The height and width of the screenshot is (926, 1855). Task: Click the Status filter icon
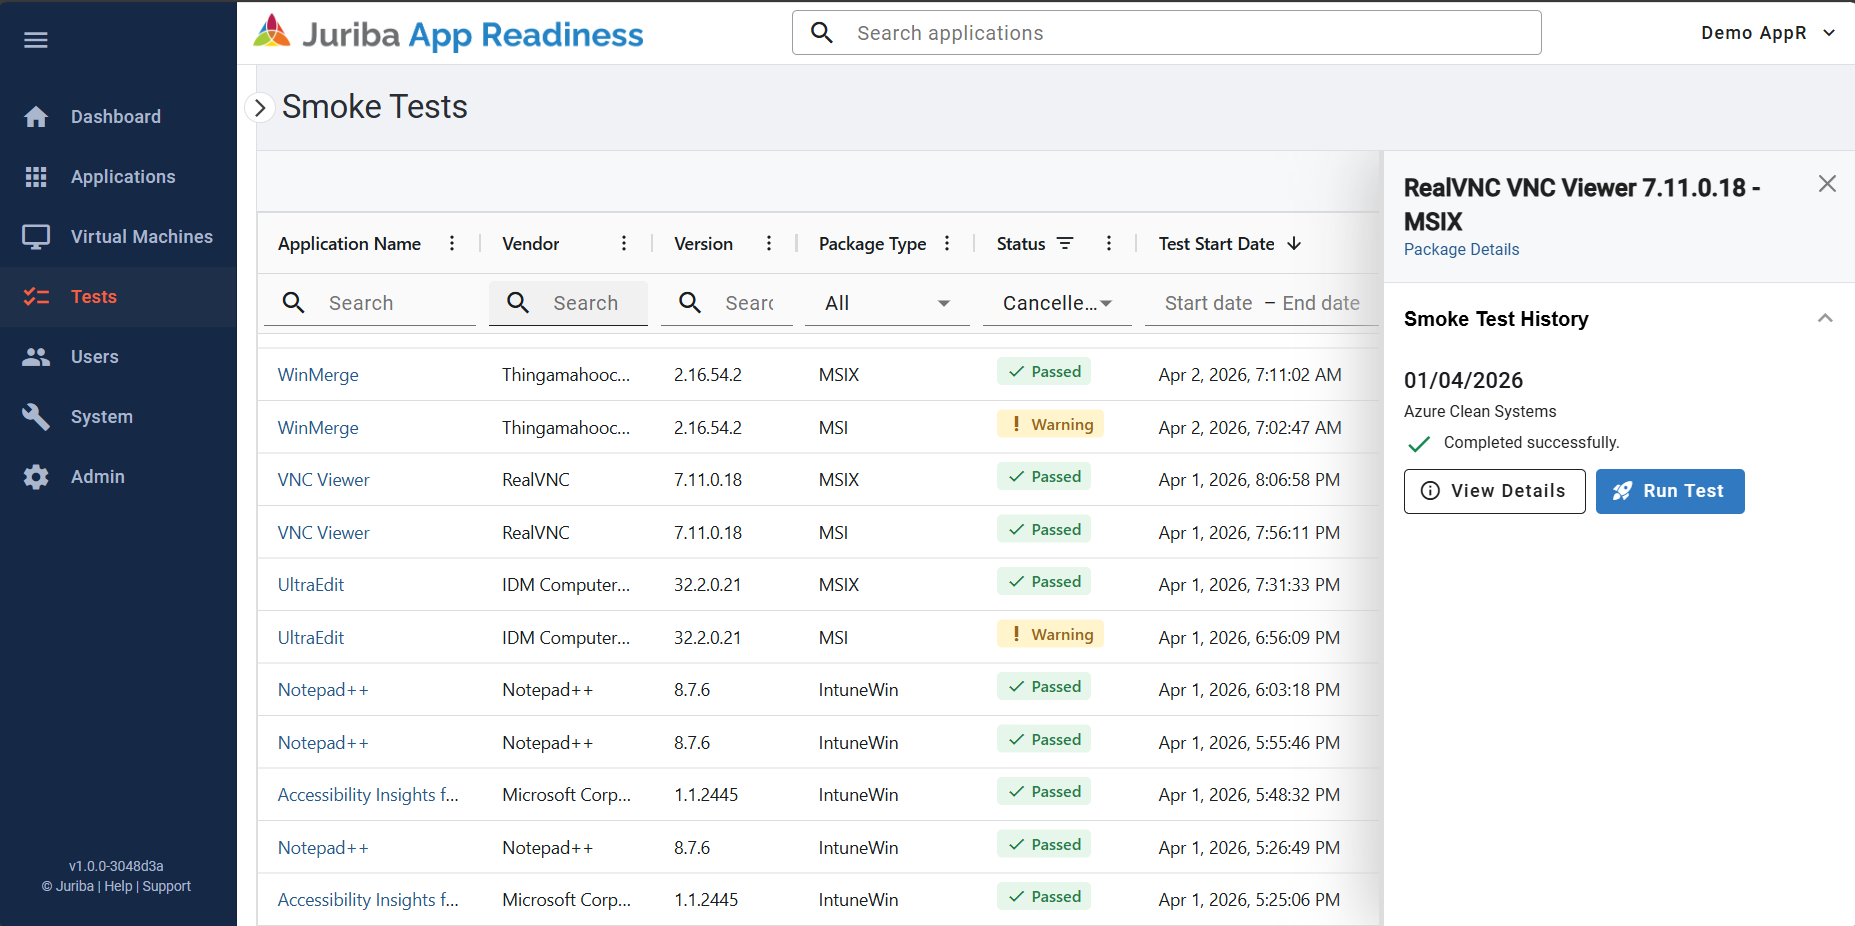point(1065,244)
